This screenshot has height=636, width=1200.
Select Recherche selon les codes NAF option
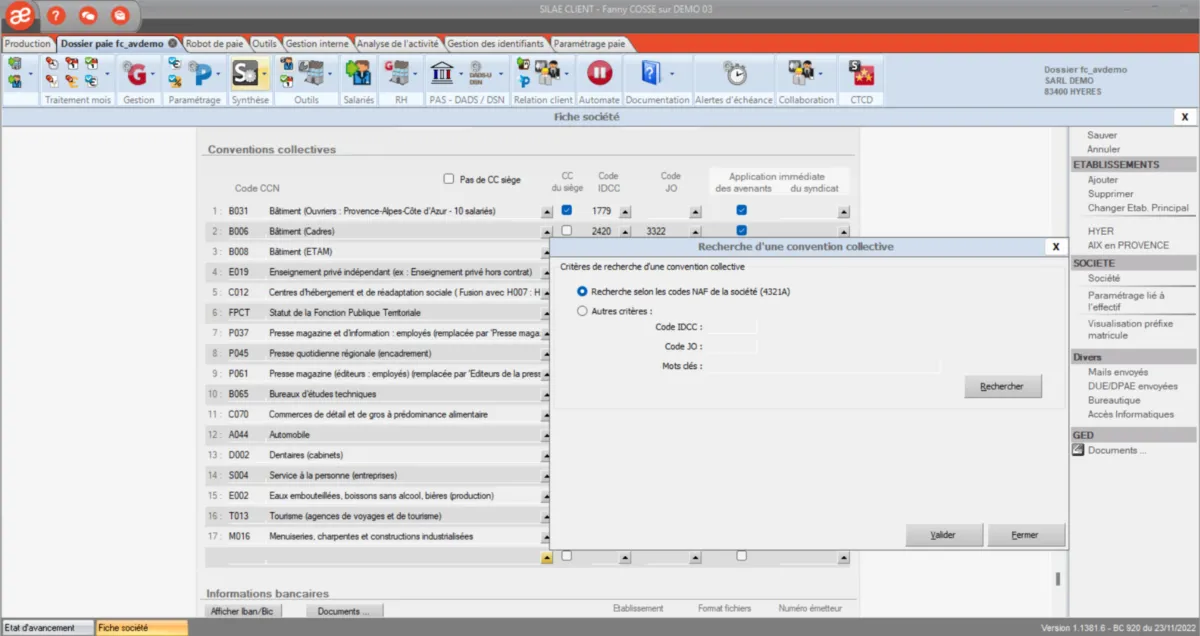(x=583, y=291)
